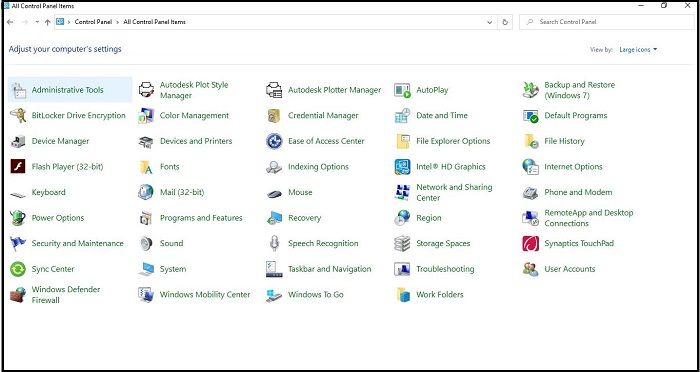Click 'All Control Panel Items' breadcrumb
700x372 pixels.
click(154, 22)
